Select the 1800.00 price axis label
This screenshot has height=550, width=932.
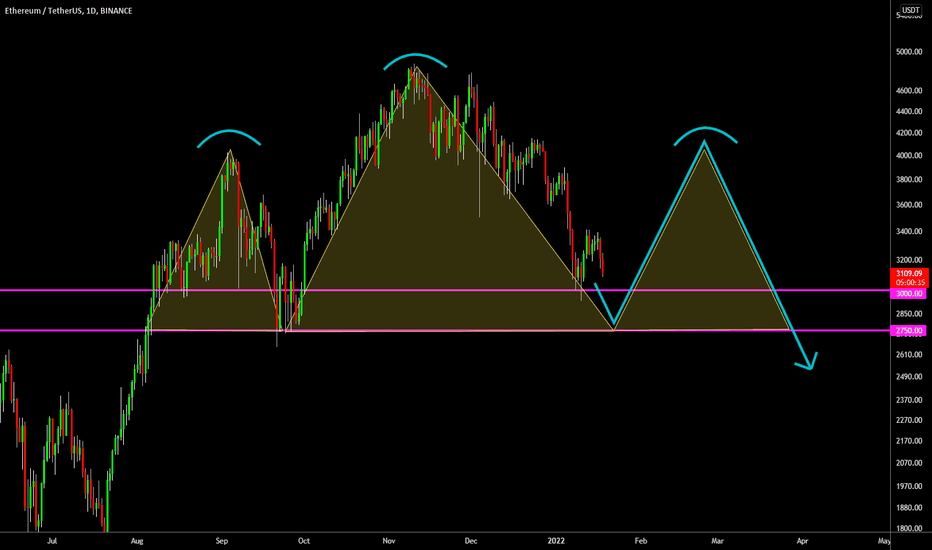tap(909, 528)
